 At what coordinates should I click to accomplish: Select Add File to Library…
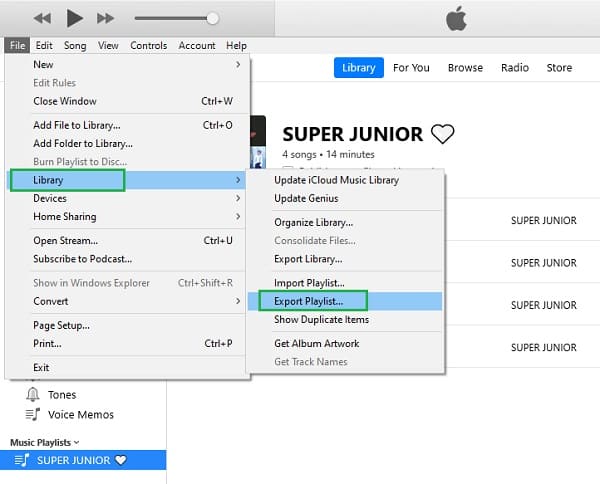[x=128, y=125]
